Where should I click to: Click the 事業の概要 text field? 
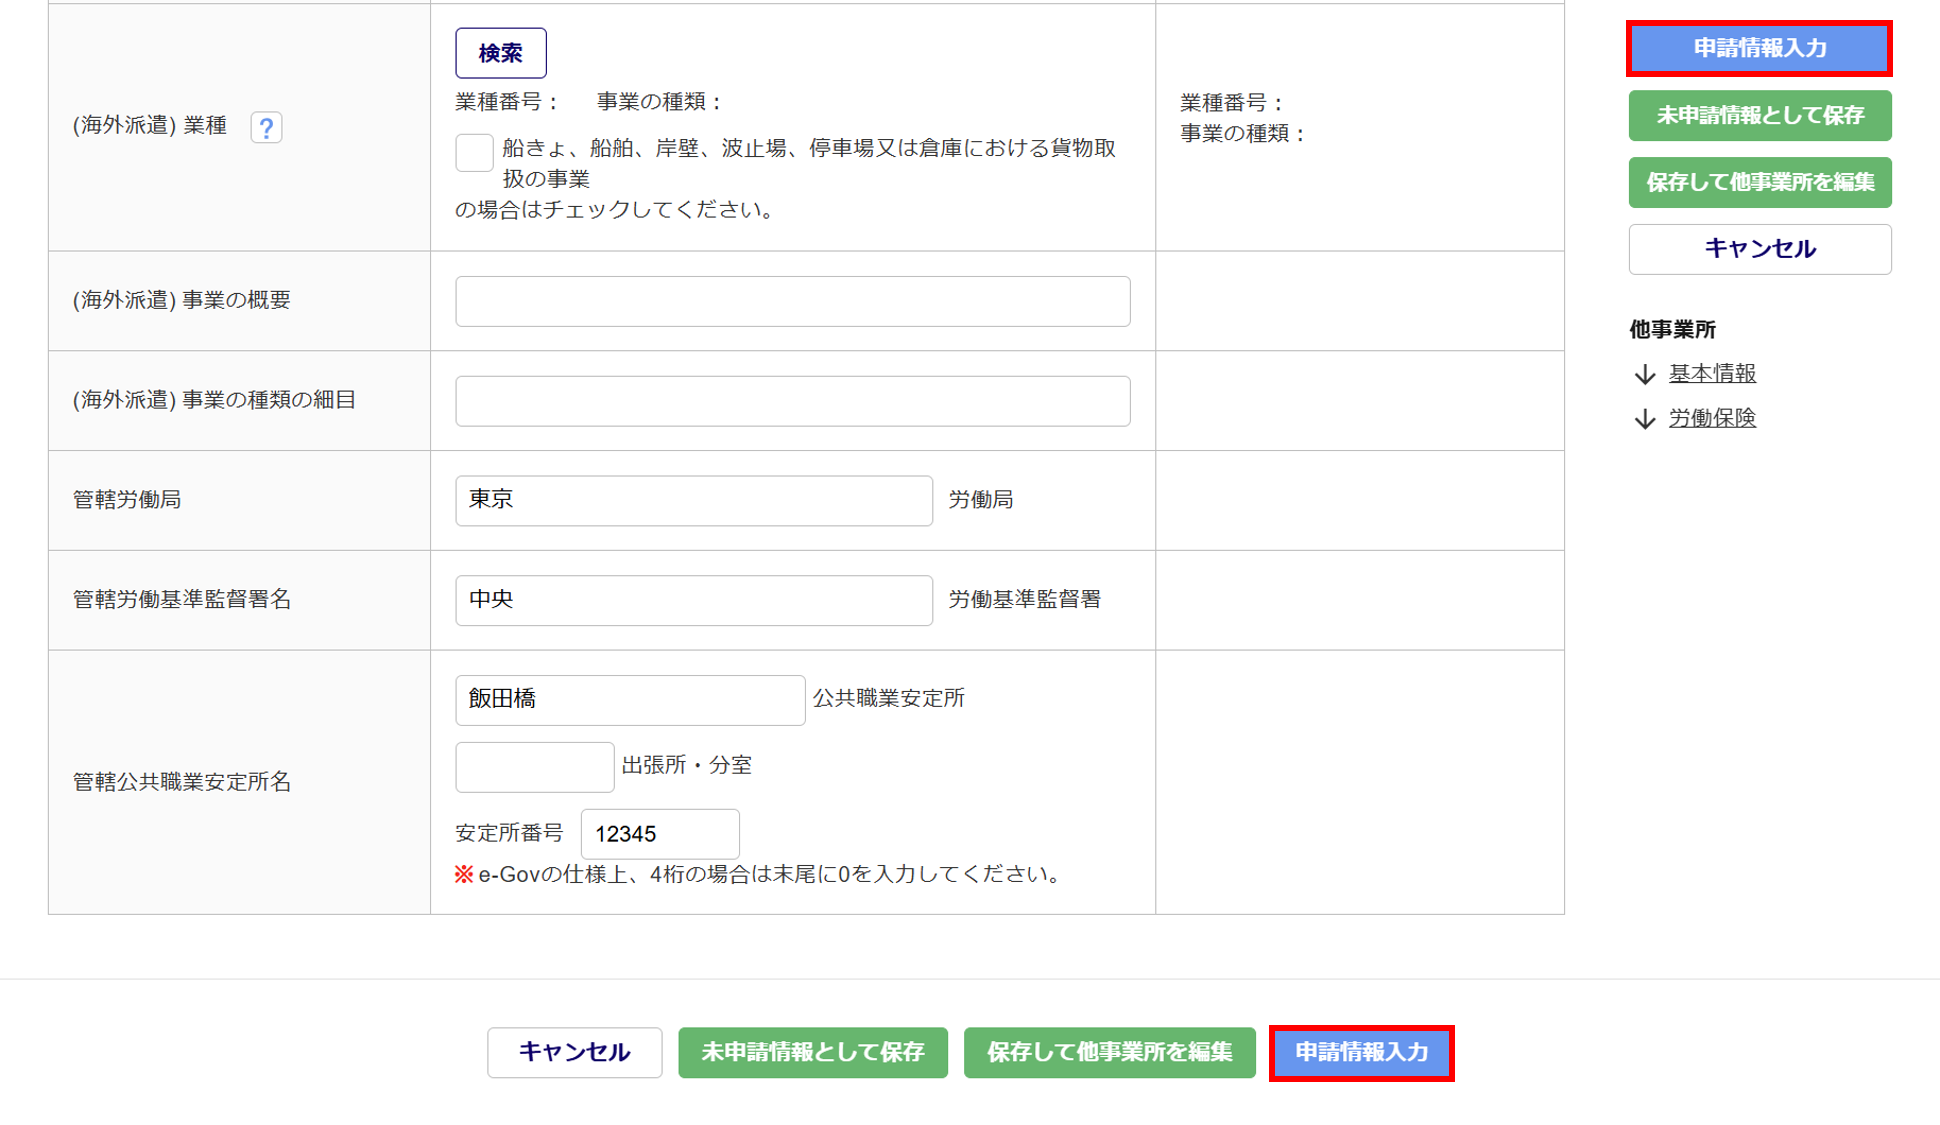point(792,301)
